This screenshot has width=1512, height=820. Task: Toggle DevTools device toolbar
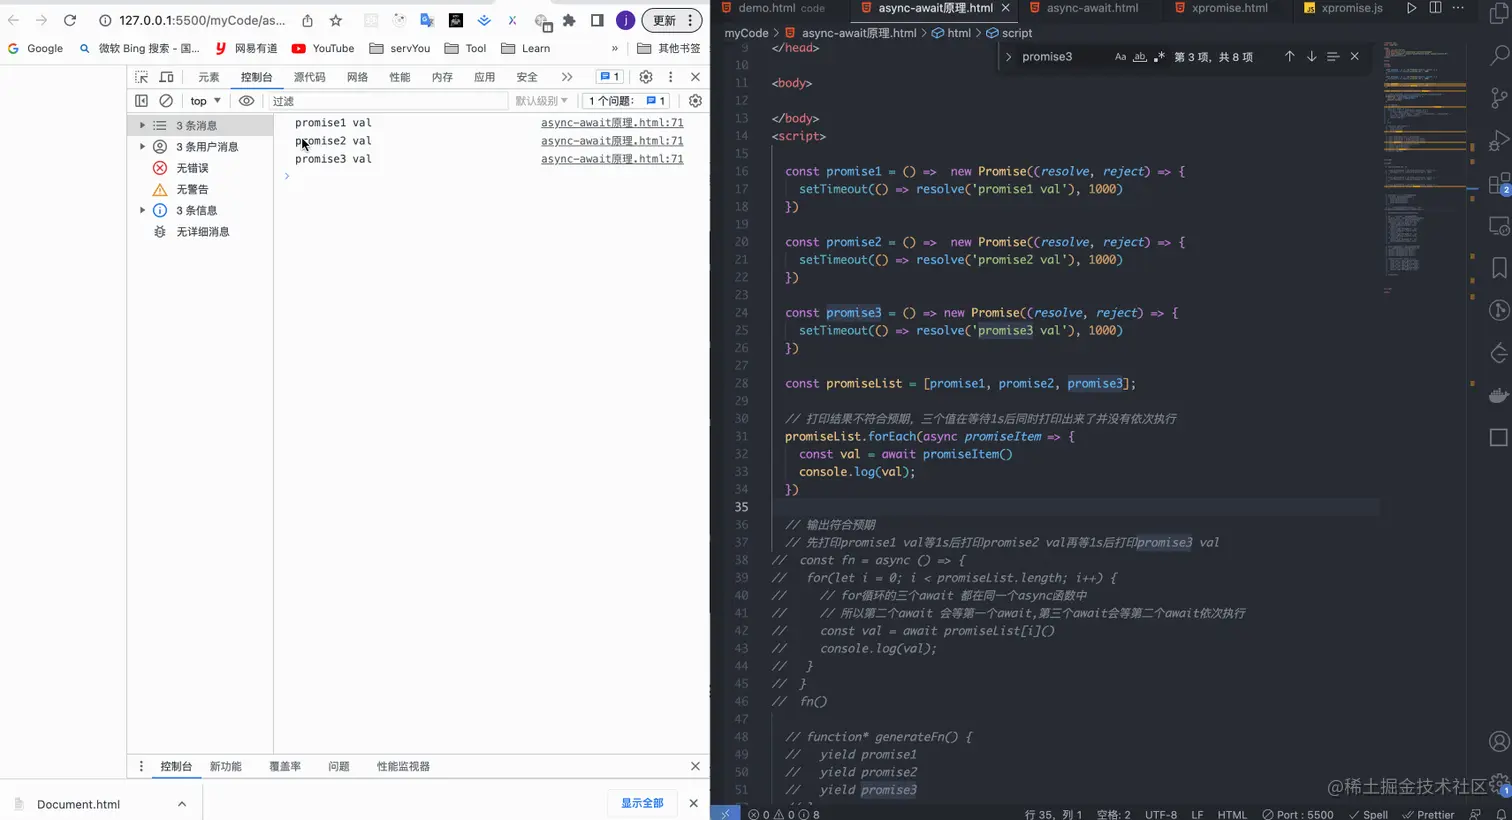point(166,77)
